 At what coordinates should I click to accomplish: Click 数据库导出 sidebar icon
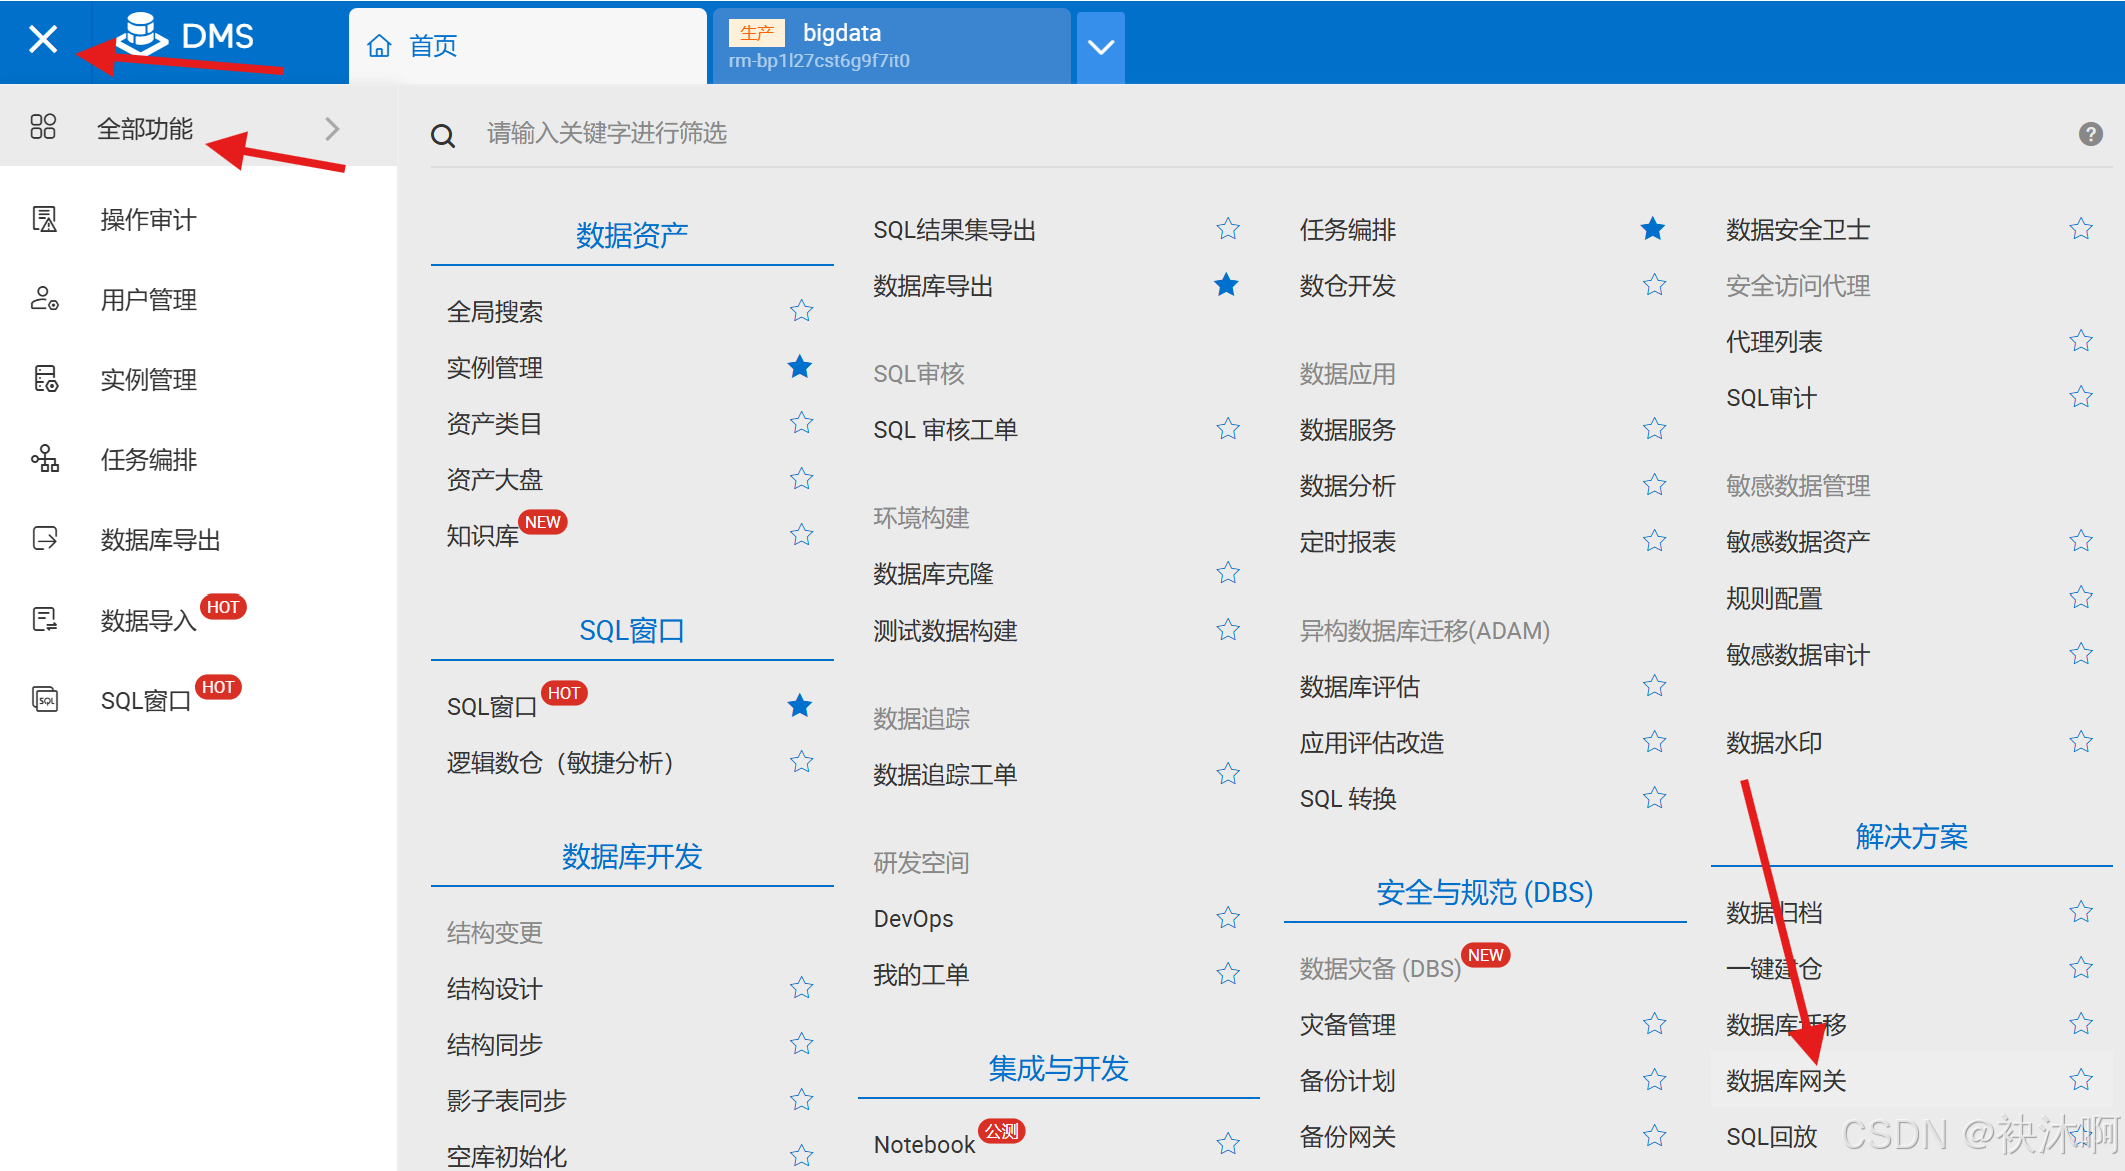[45, 539]
